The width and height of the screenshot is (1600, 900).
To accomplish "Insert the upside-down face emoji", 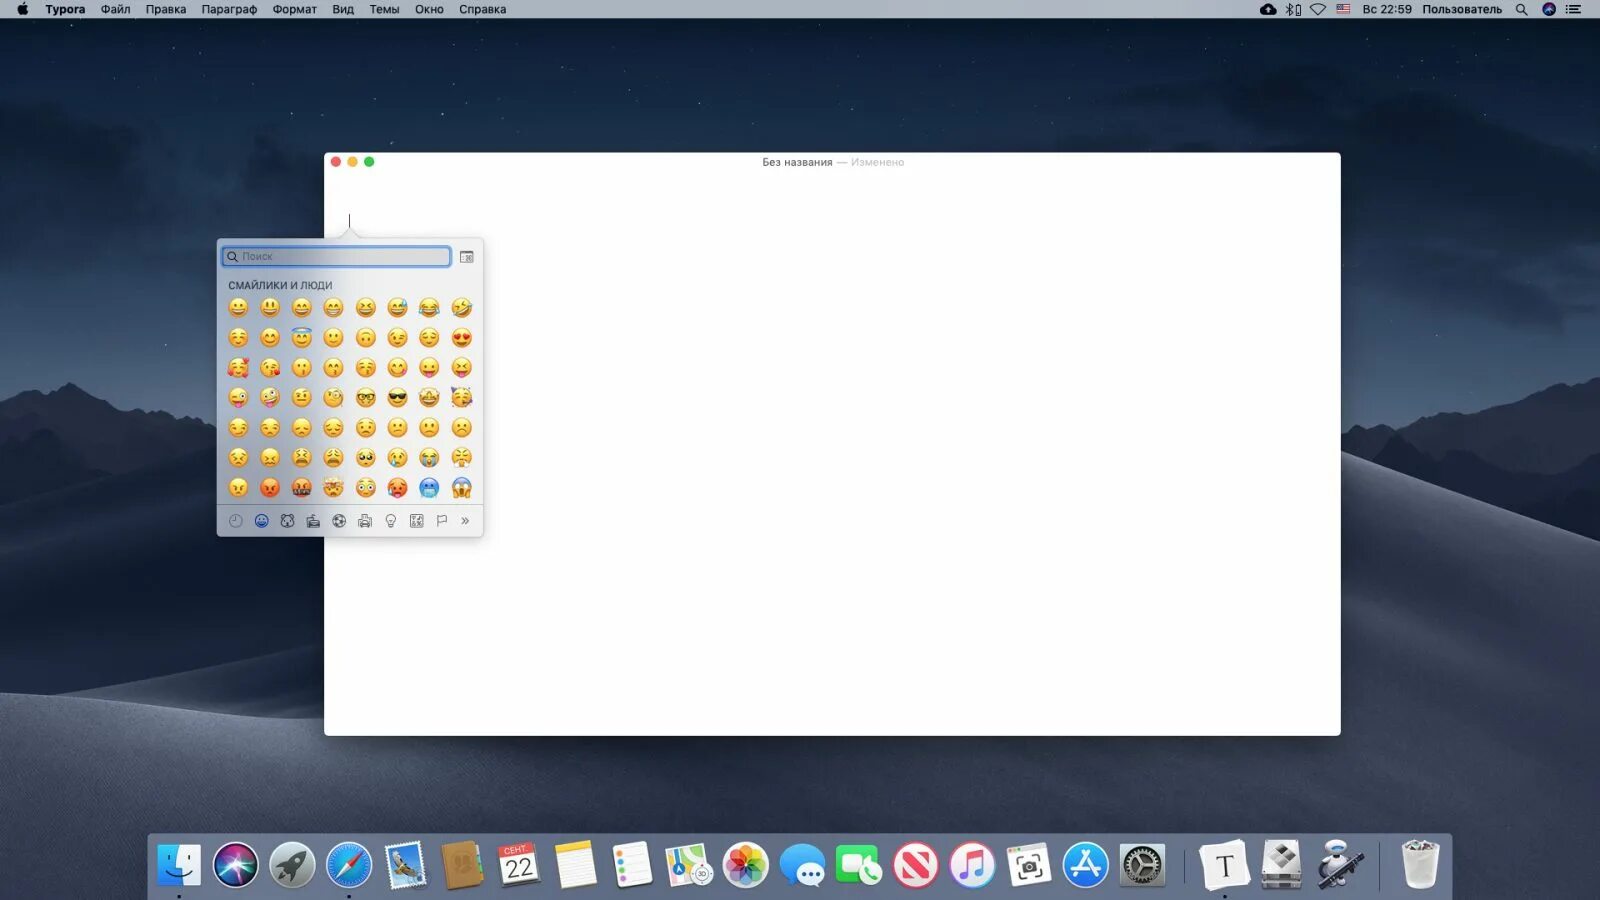I will (x=365, y=338).
